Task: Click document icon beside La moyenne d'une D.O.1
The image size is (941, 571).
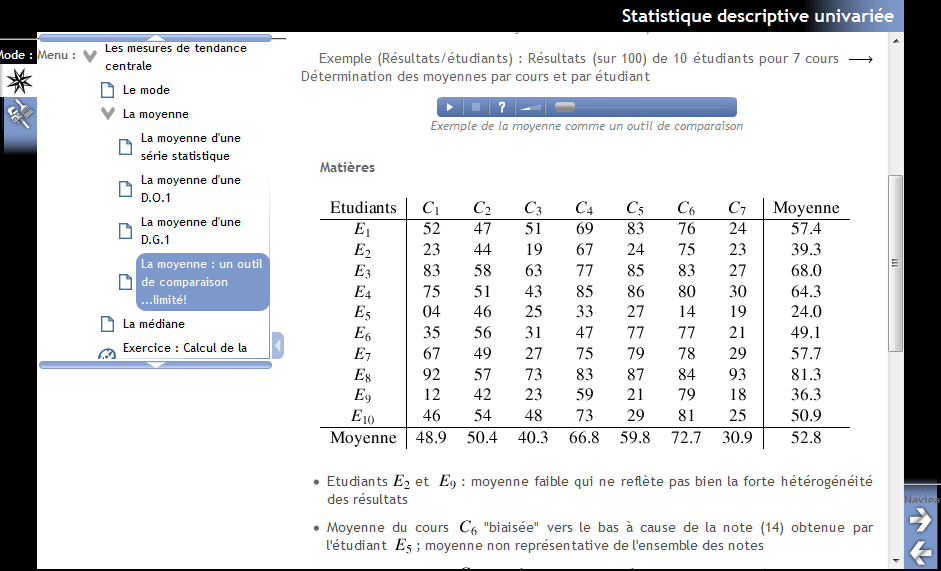Action: pos(125,189)
